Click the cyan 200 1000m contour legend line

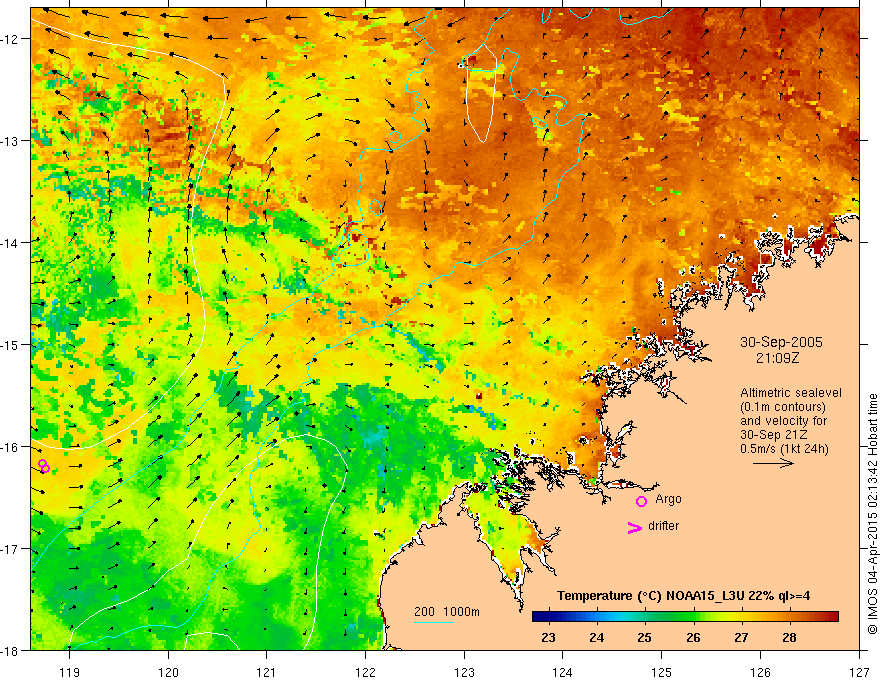point(434,622)
